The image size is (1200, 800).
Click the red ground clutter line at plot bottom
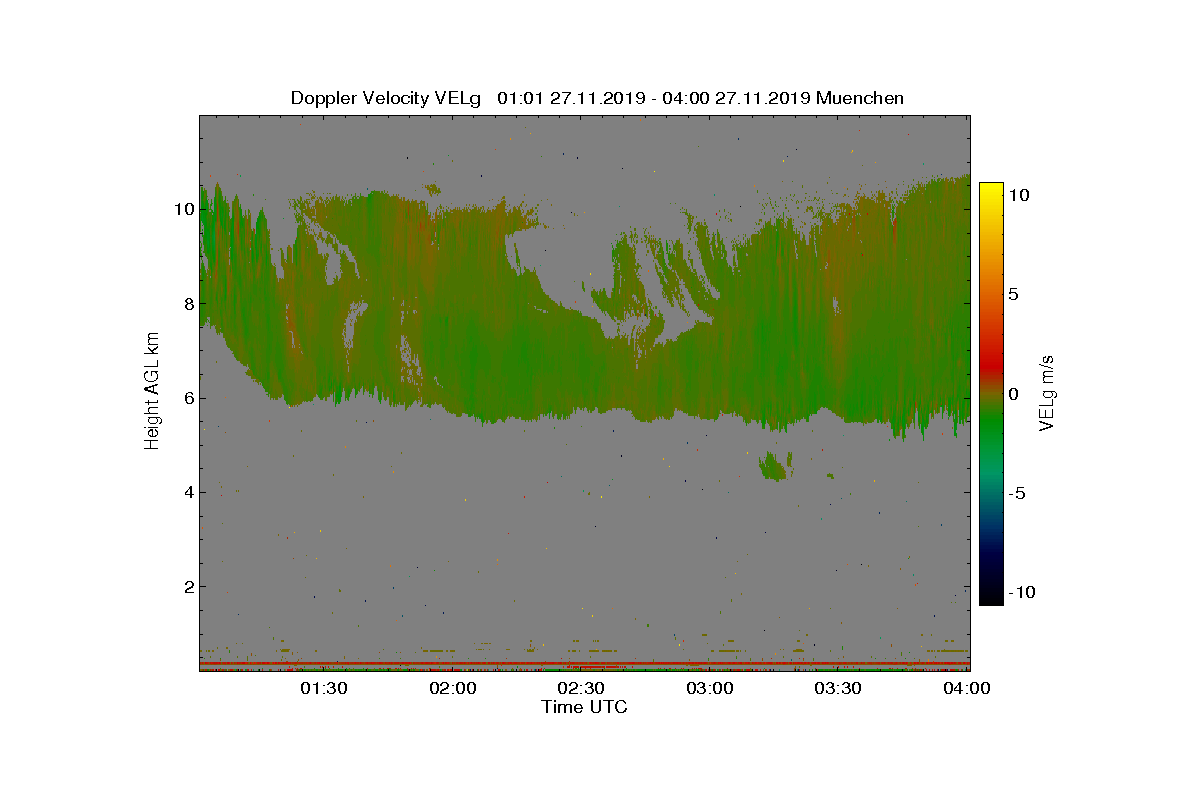point(584,663)
